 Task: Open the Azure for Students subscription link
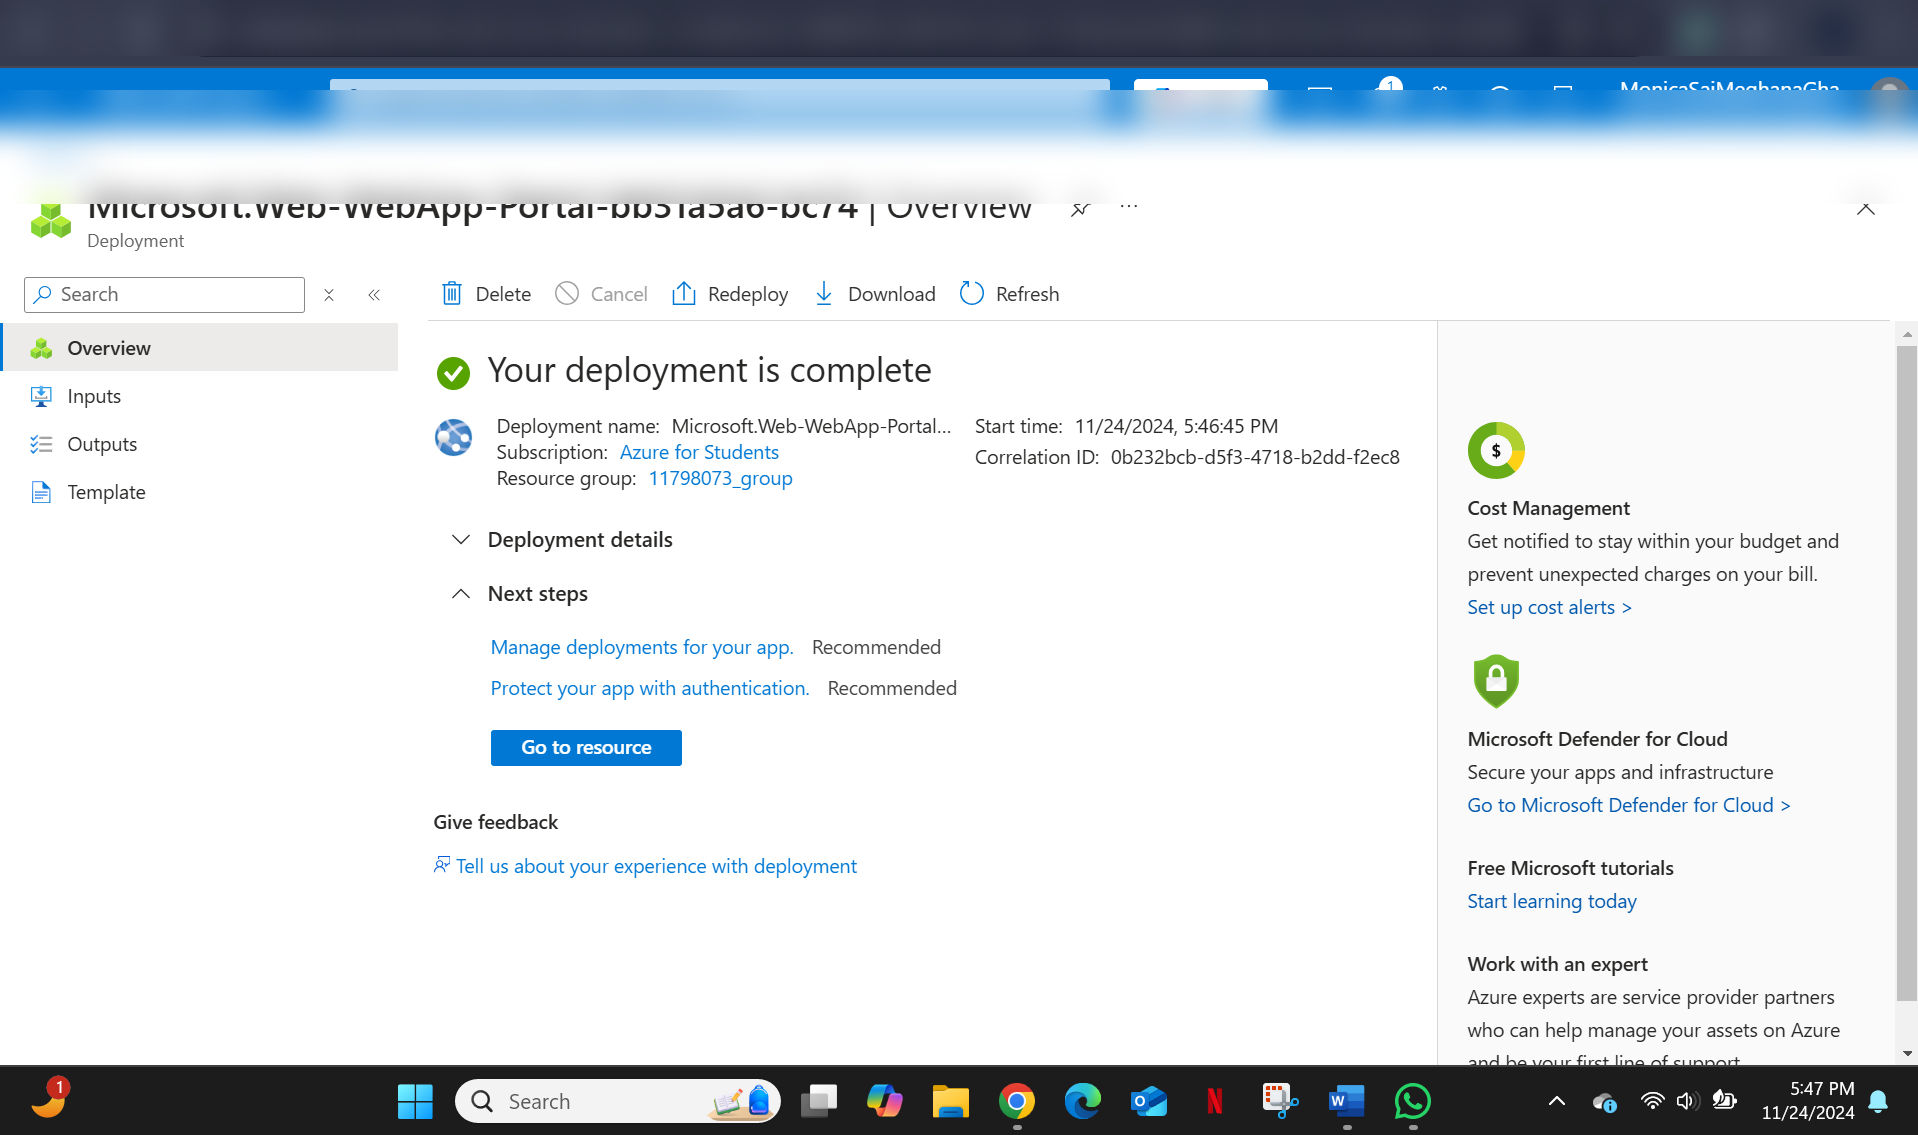(699, 452)
